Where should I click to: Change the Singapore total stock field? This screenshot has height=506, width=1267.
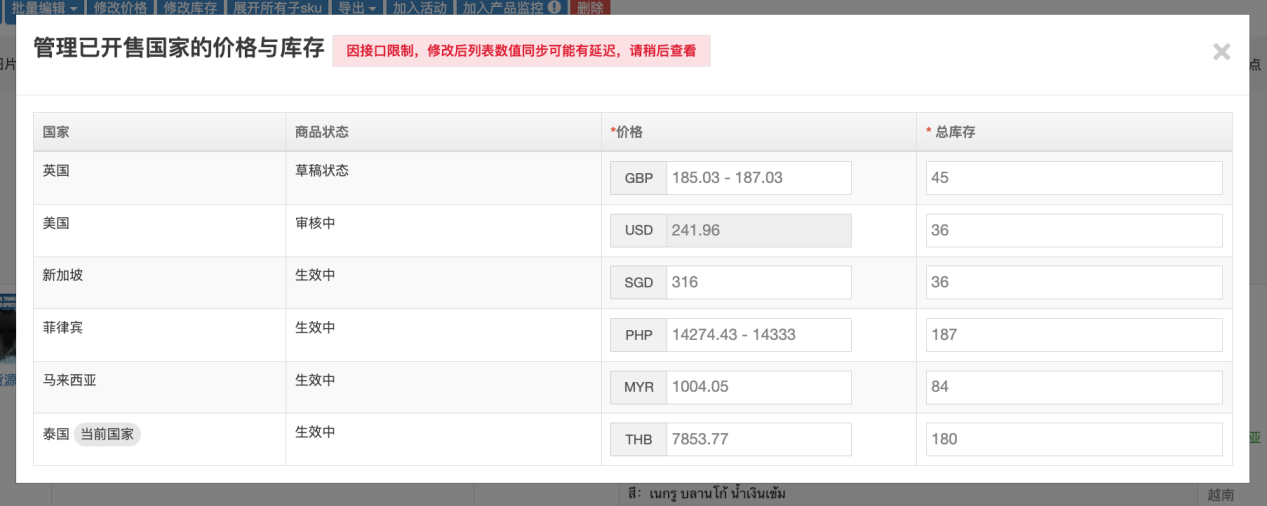click(x=1073, y=282)
